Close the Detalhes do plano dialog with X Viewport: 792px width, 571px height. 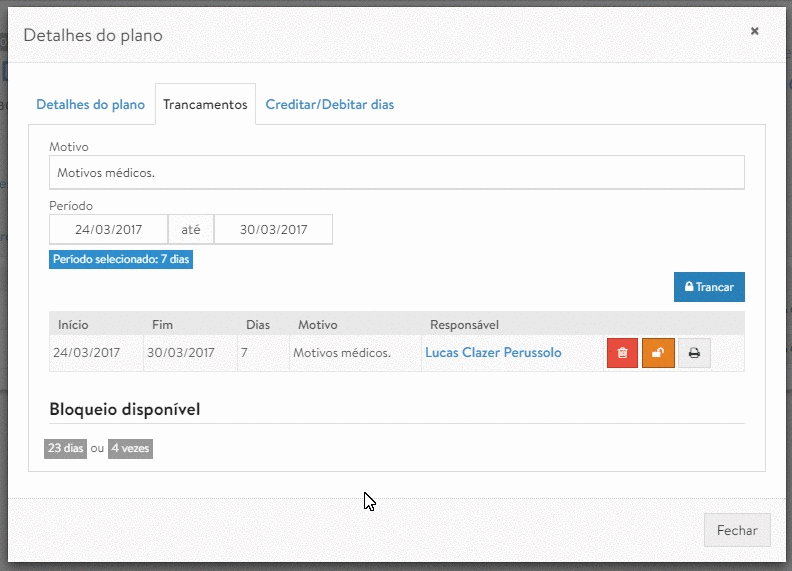[754, 32]
